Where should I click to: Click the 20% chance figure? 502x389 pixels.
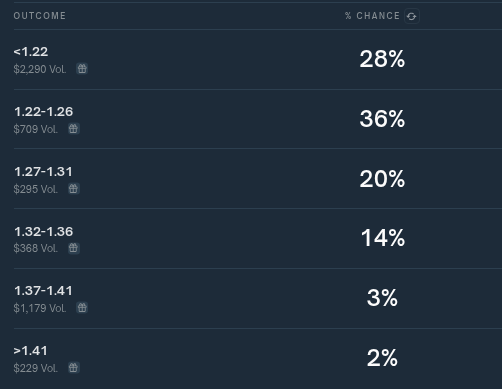coord(382,179)
